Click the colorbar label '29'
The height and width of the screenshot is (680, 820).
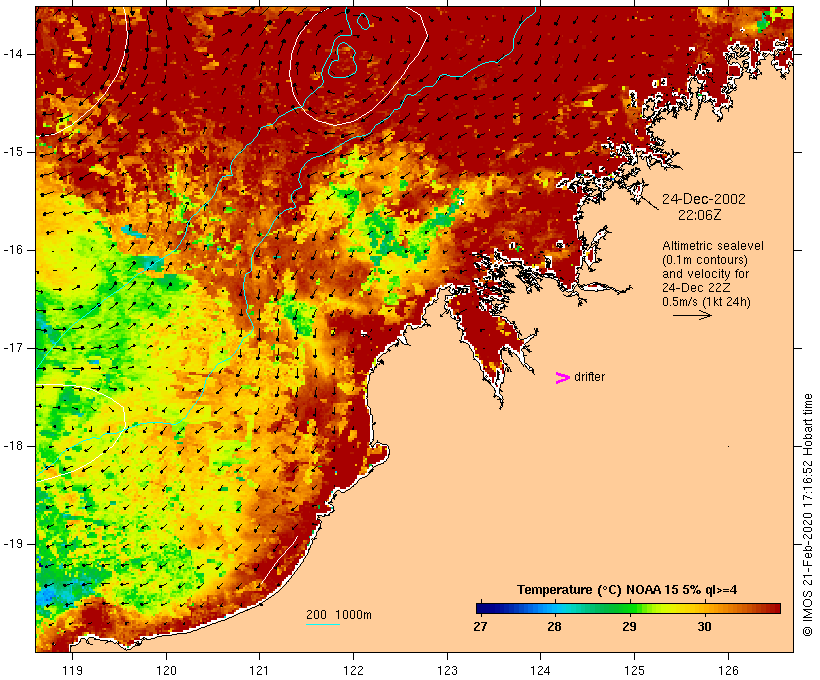pyautogui.click(x=629, y=626)
